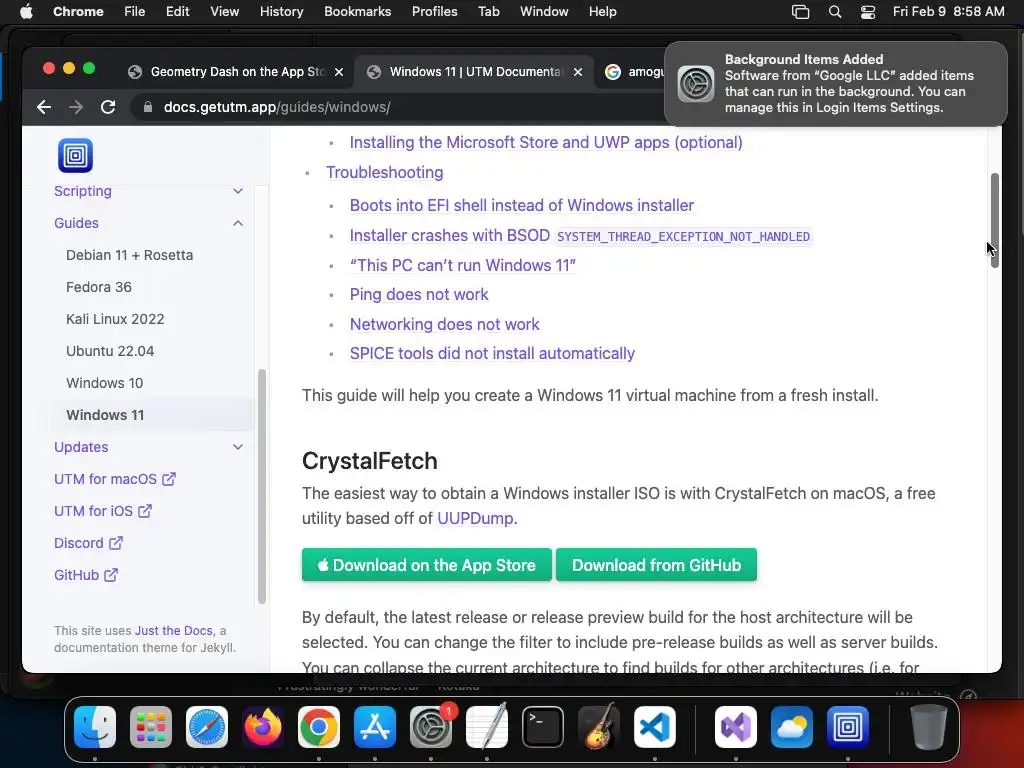This screenshot has height=768, width=1024.
Task: Click the address bar URL field
Action: point(398,107)
